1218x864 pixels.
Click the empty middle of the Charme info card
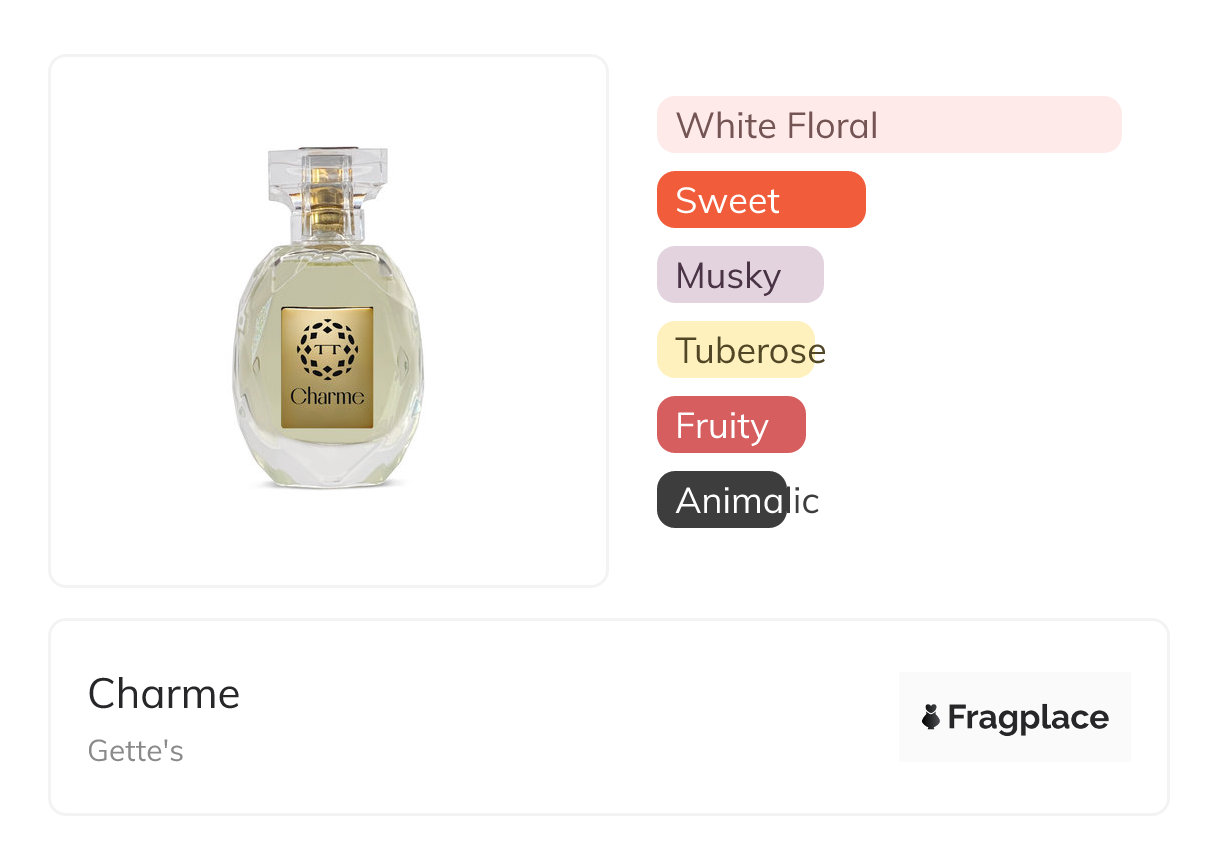[x=560, y=717]
